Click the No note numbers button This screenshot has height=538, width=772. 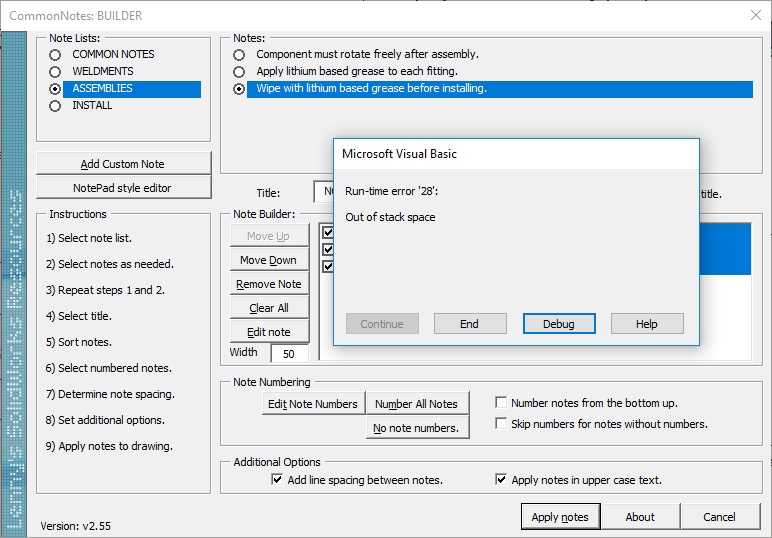[418, 428]
